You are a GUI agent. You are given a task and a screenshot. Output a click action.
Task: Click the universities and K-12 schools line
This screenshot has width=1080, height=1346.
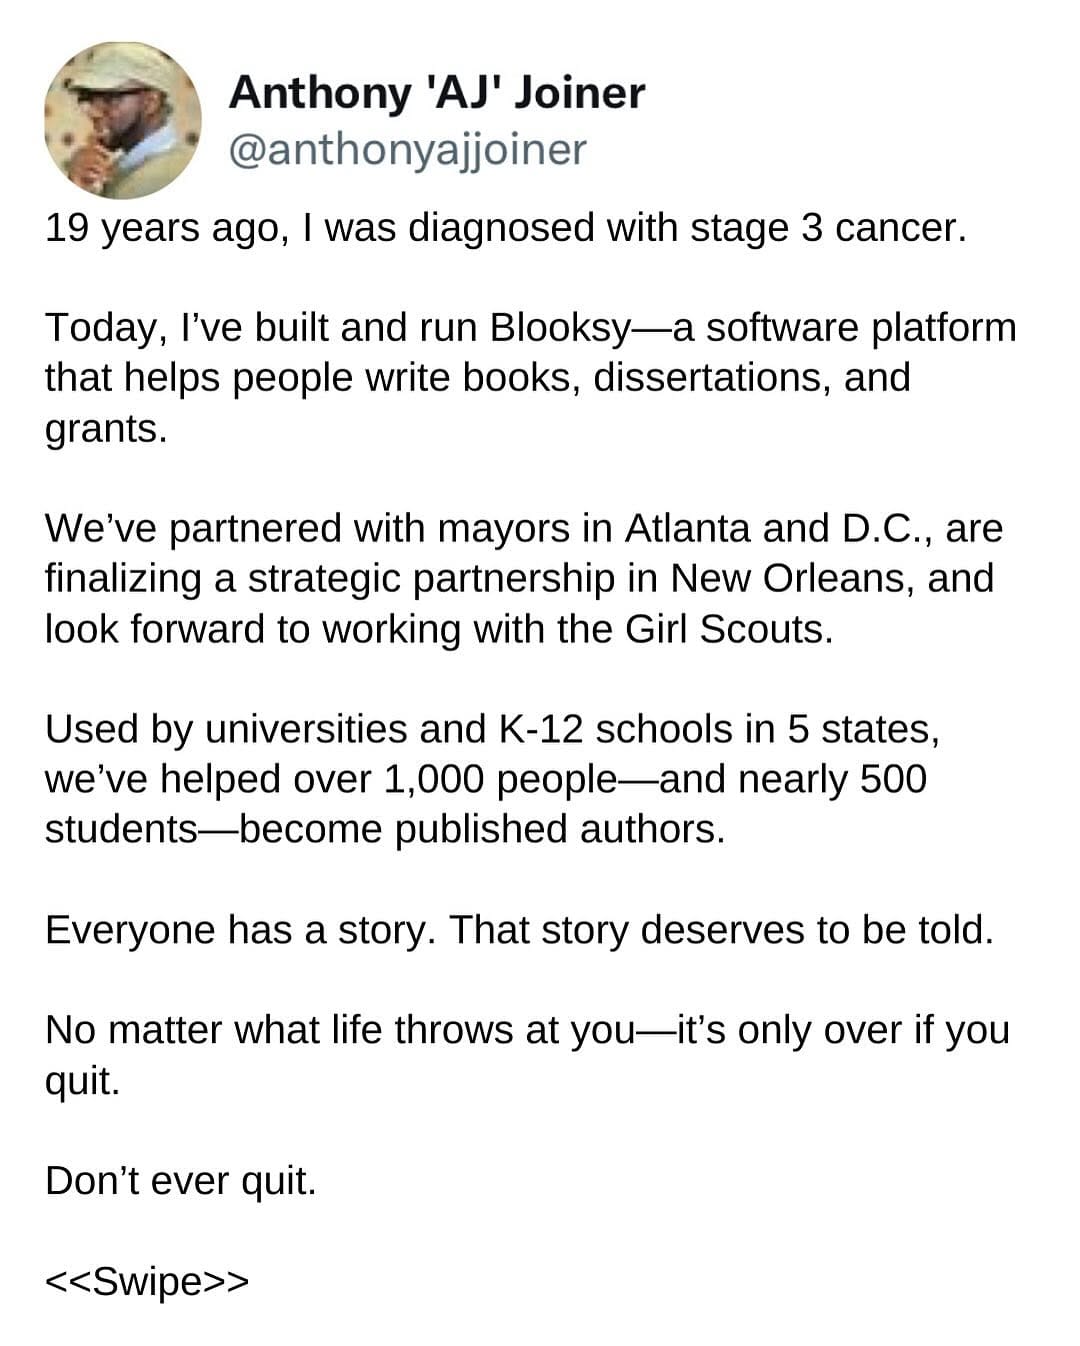(492, 730)
